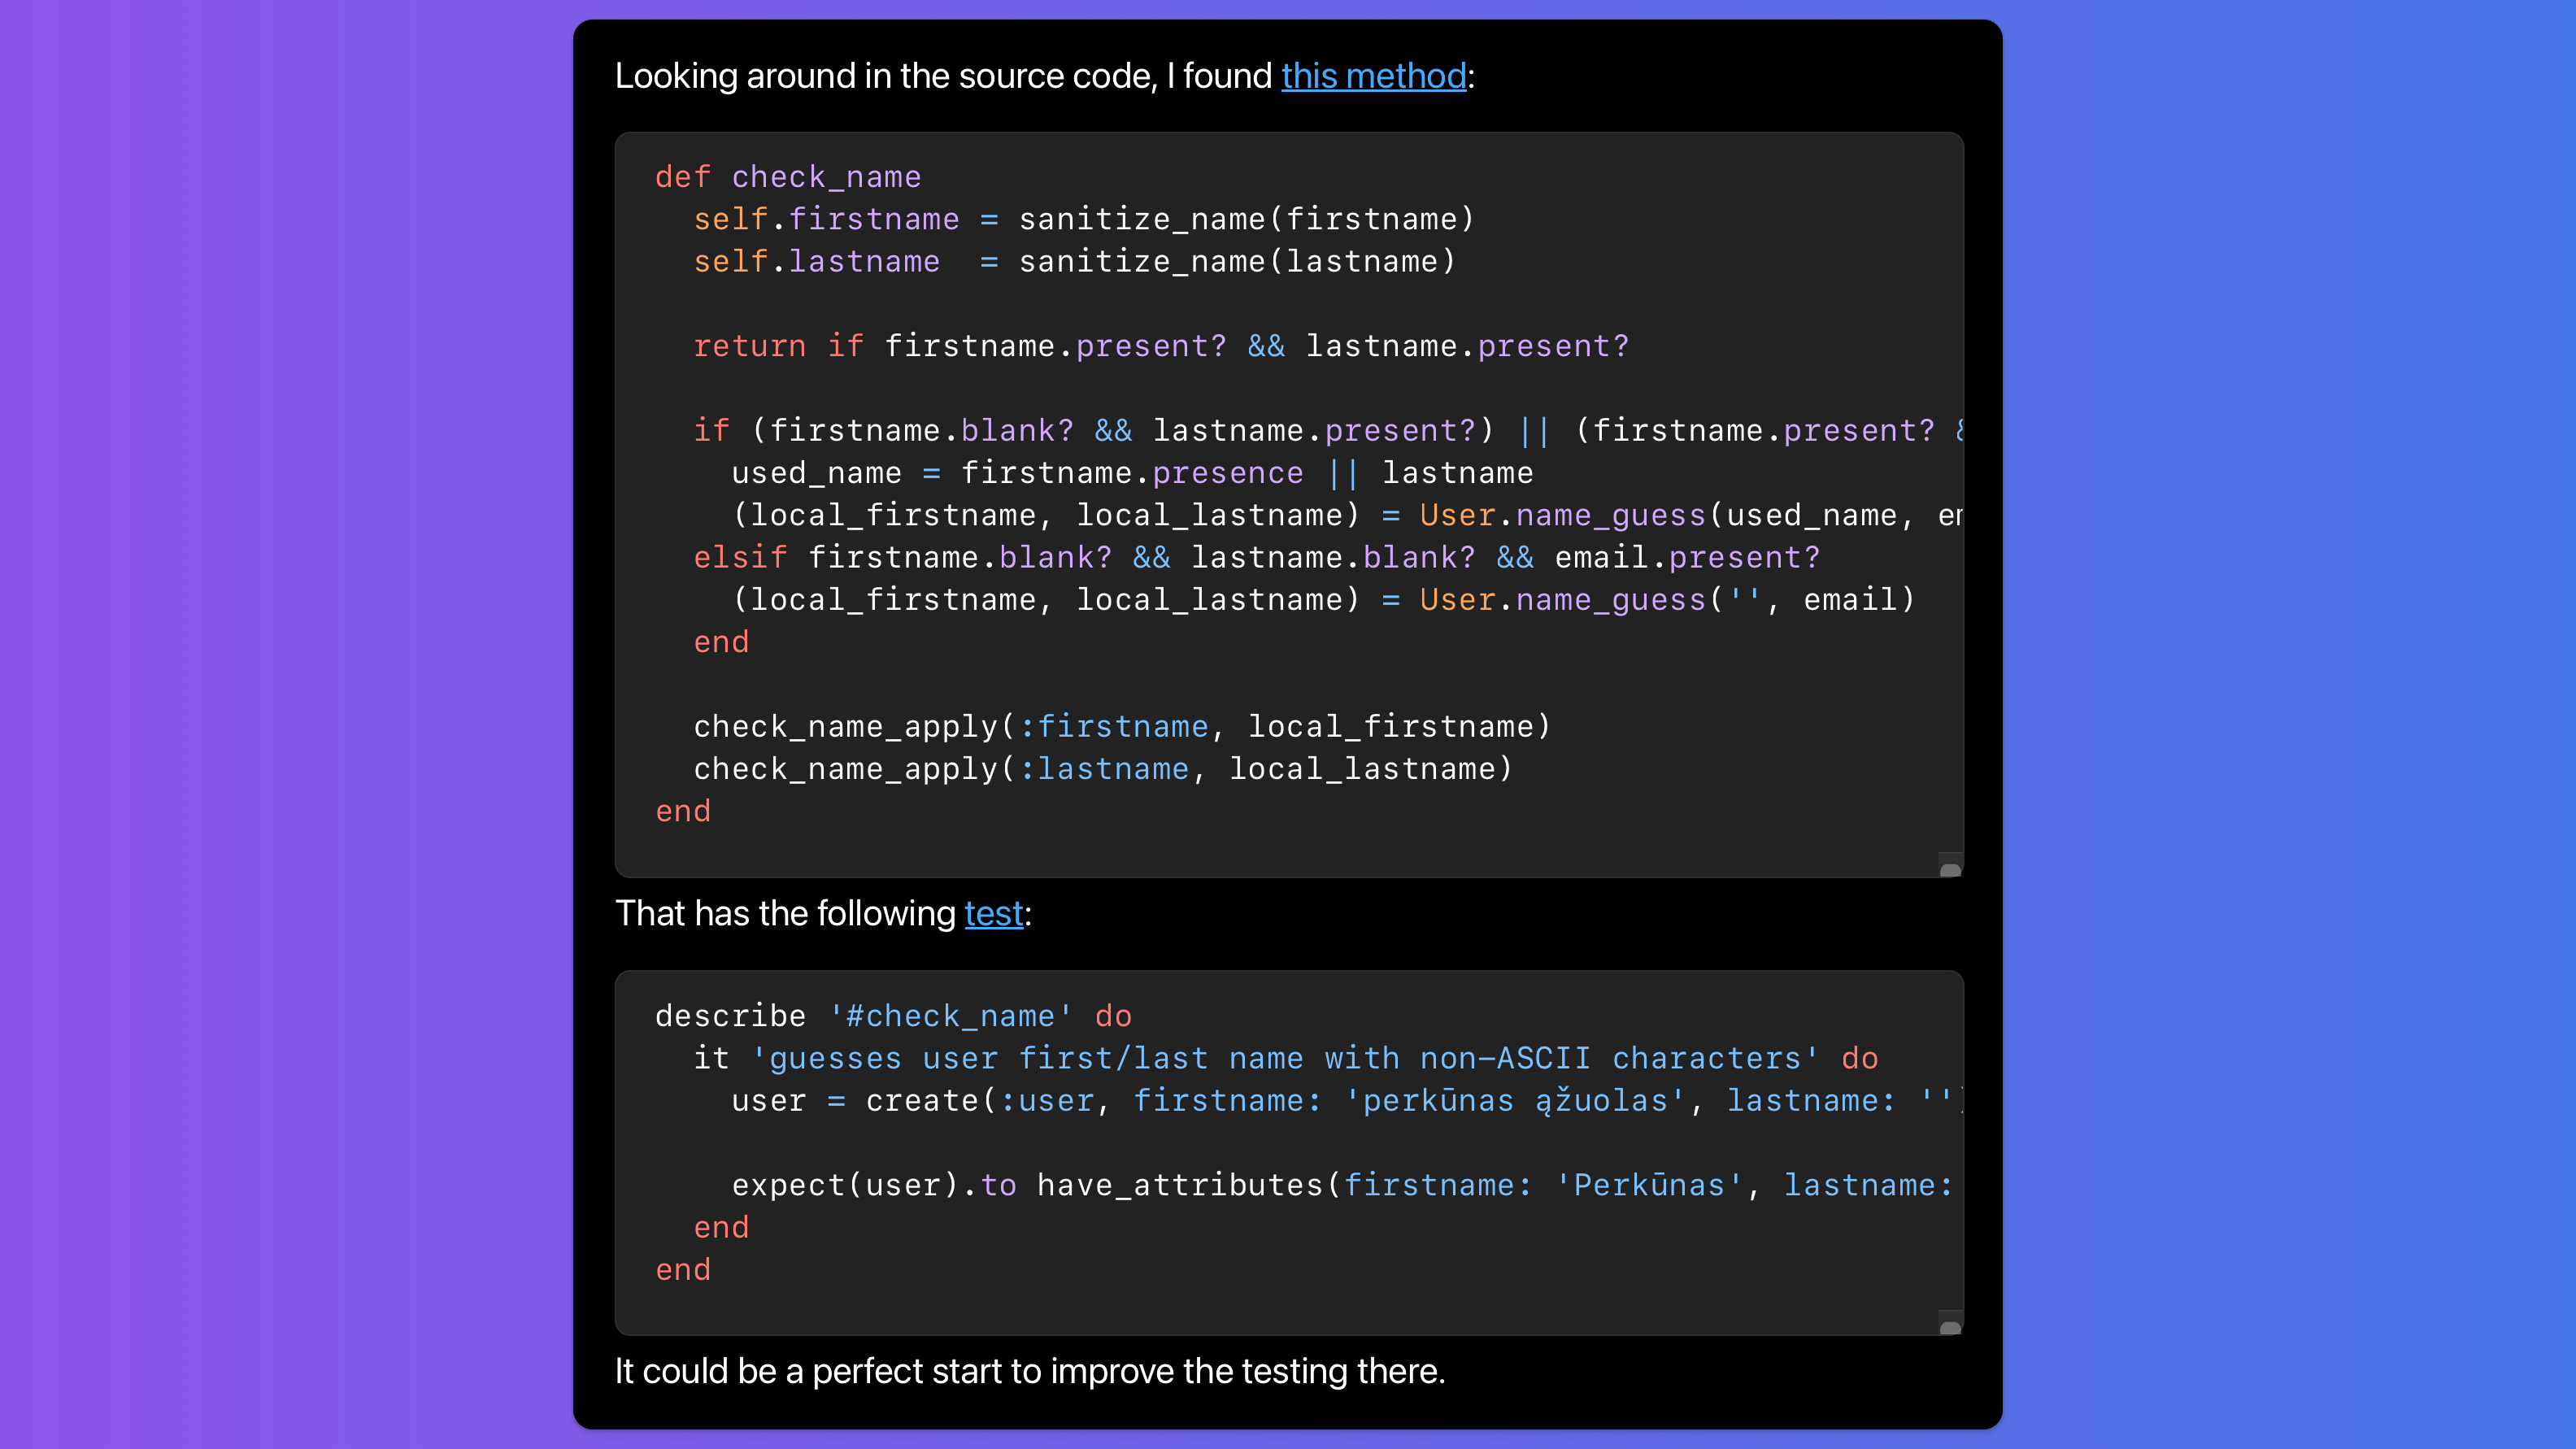The width and height of the screenshot is (2576, 1449).
Task: Click the "describe" keyword in the test
Action: click(x=731, y=1016)
